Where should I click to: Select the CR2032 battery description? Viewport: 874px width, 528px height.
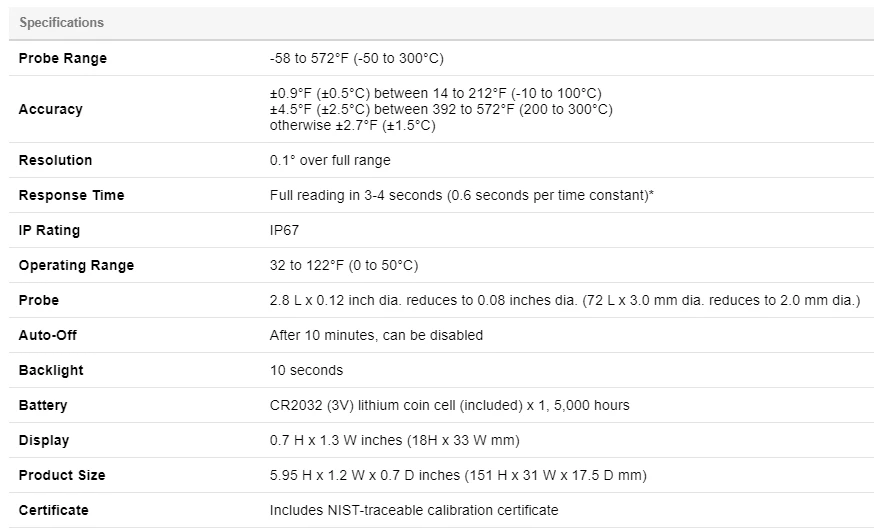(x=449, y=405)
